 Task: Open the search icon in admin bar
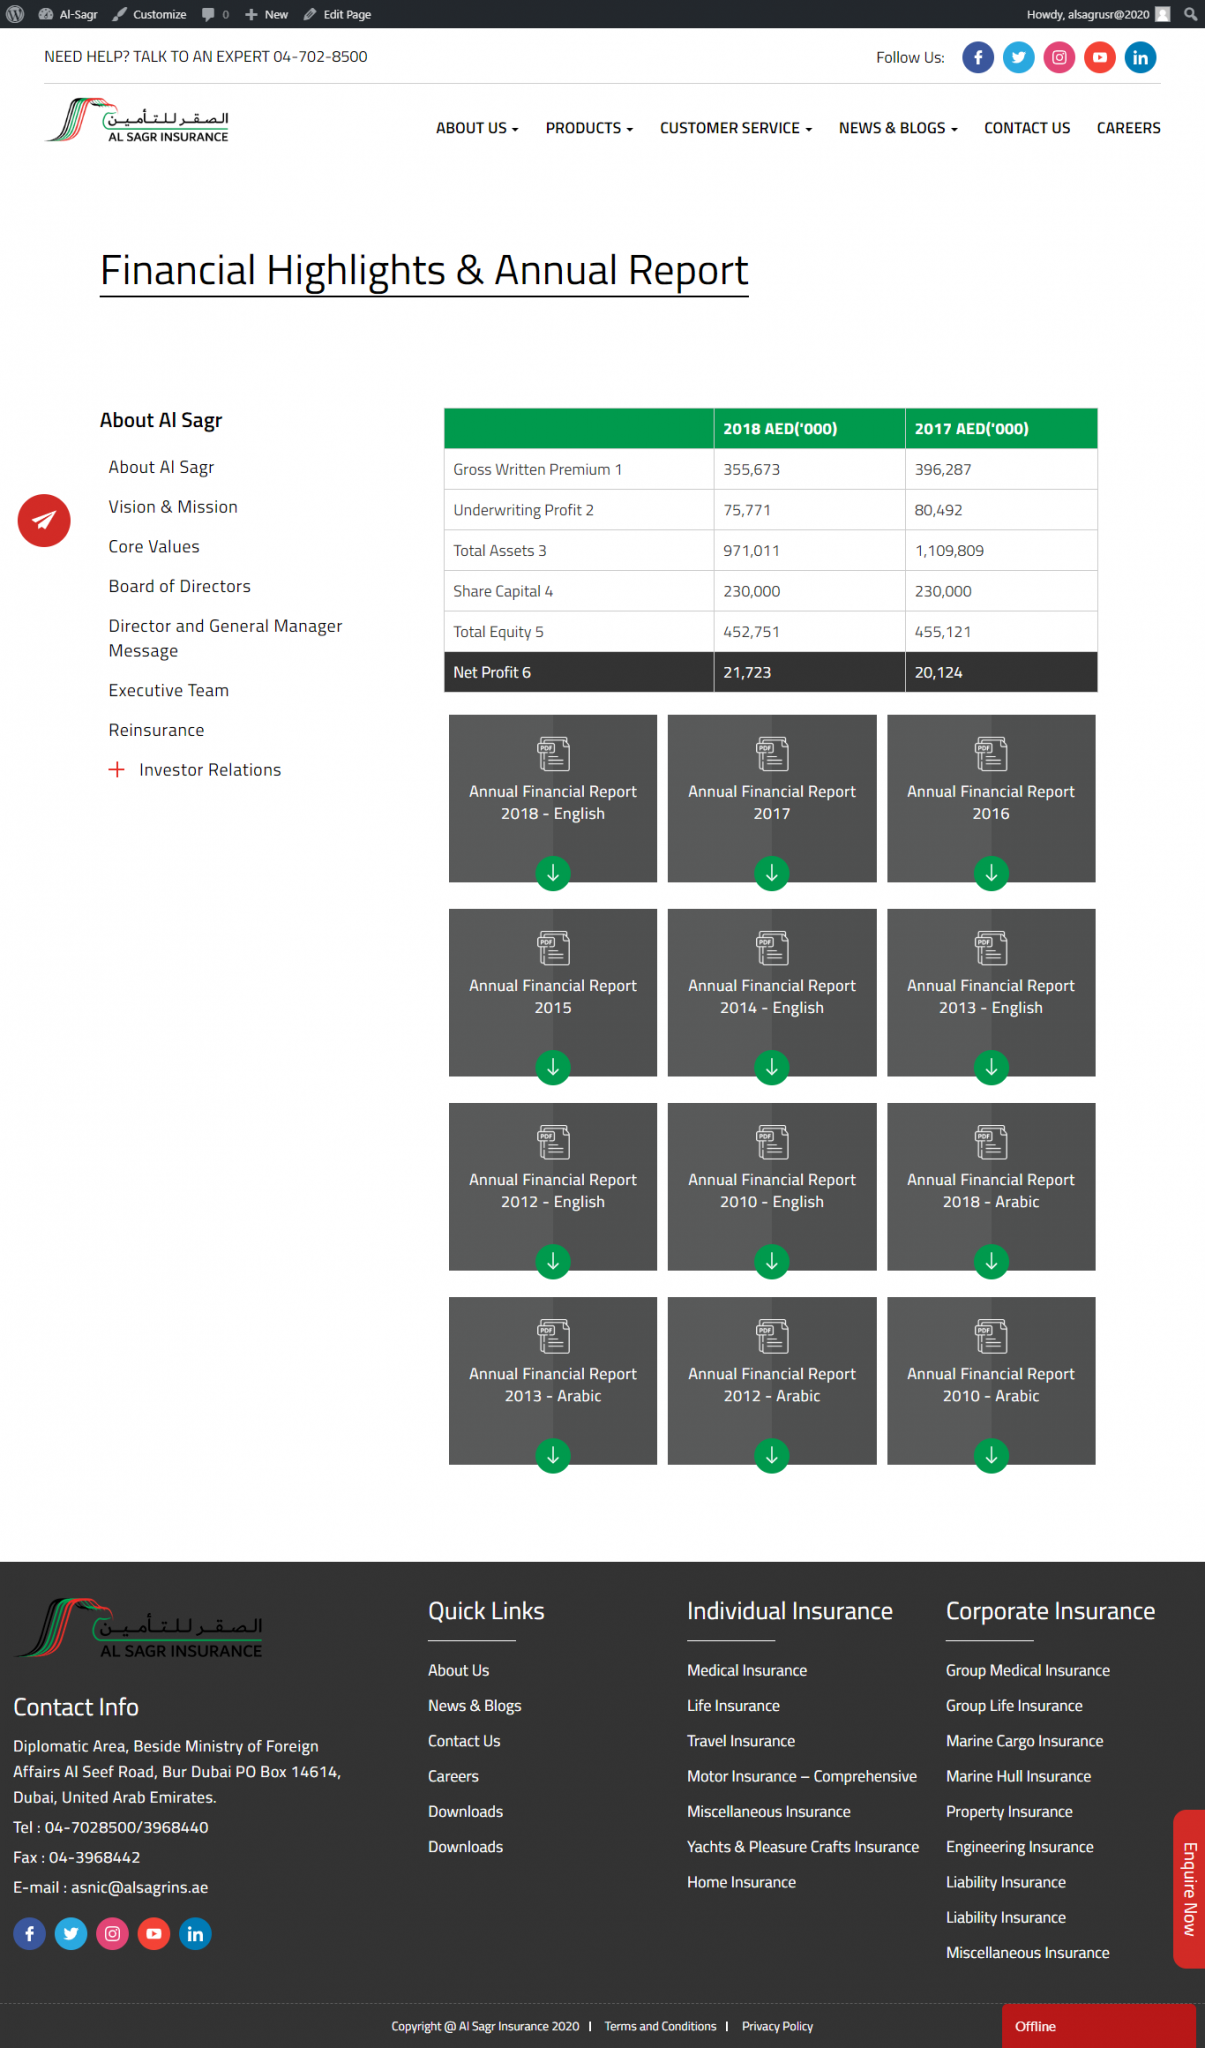pos(1190,14)
